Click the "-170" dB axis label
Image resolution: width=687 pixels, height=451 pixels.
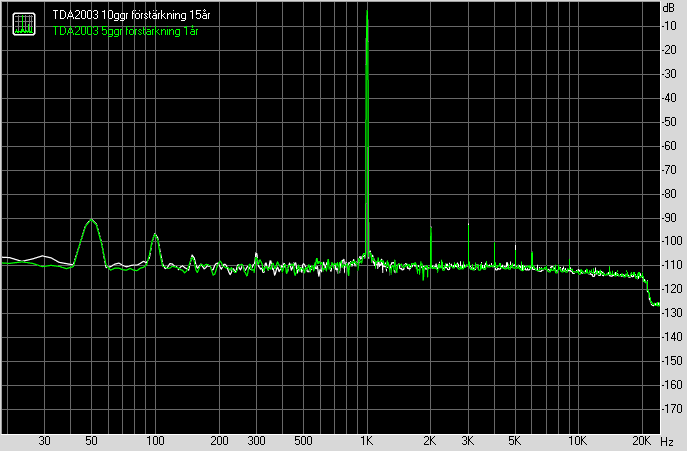pyautogui.click(x=672, y=409)
